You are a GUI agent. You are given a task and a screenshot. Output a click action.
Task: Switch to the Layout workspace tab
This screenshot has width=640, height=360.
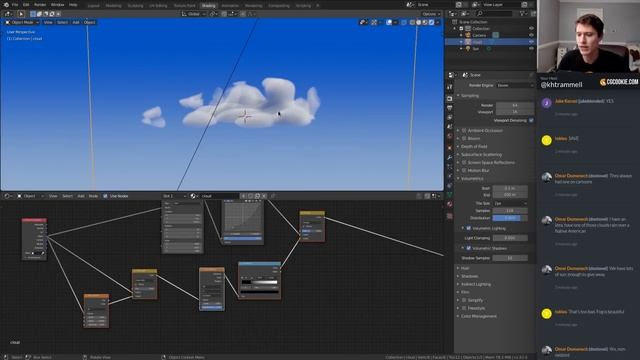tap(93, 6)
